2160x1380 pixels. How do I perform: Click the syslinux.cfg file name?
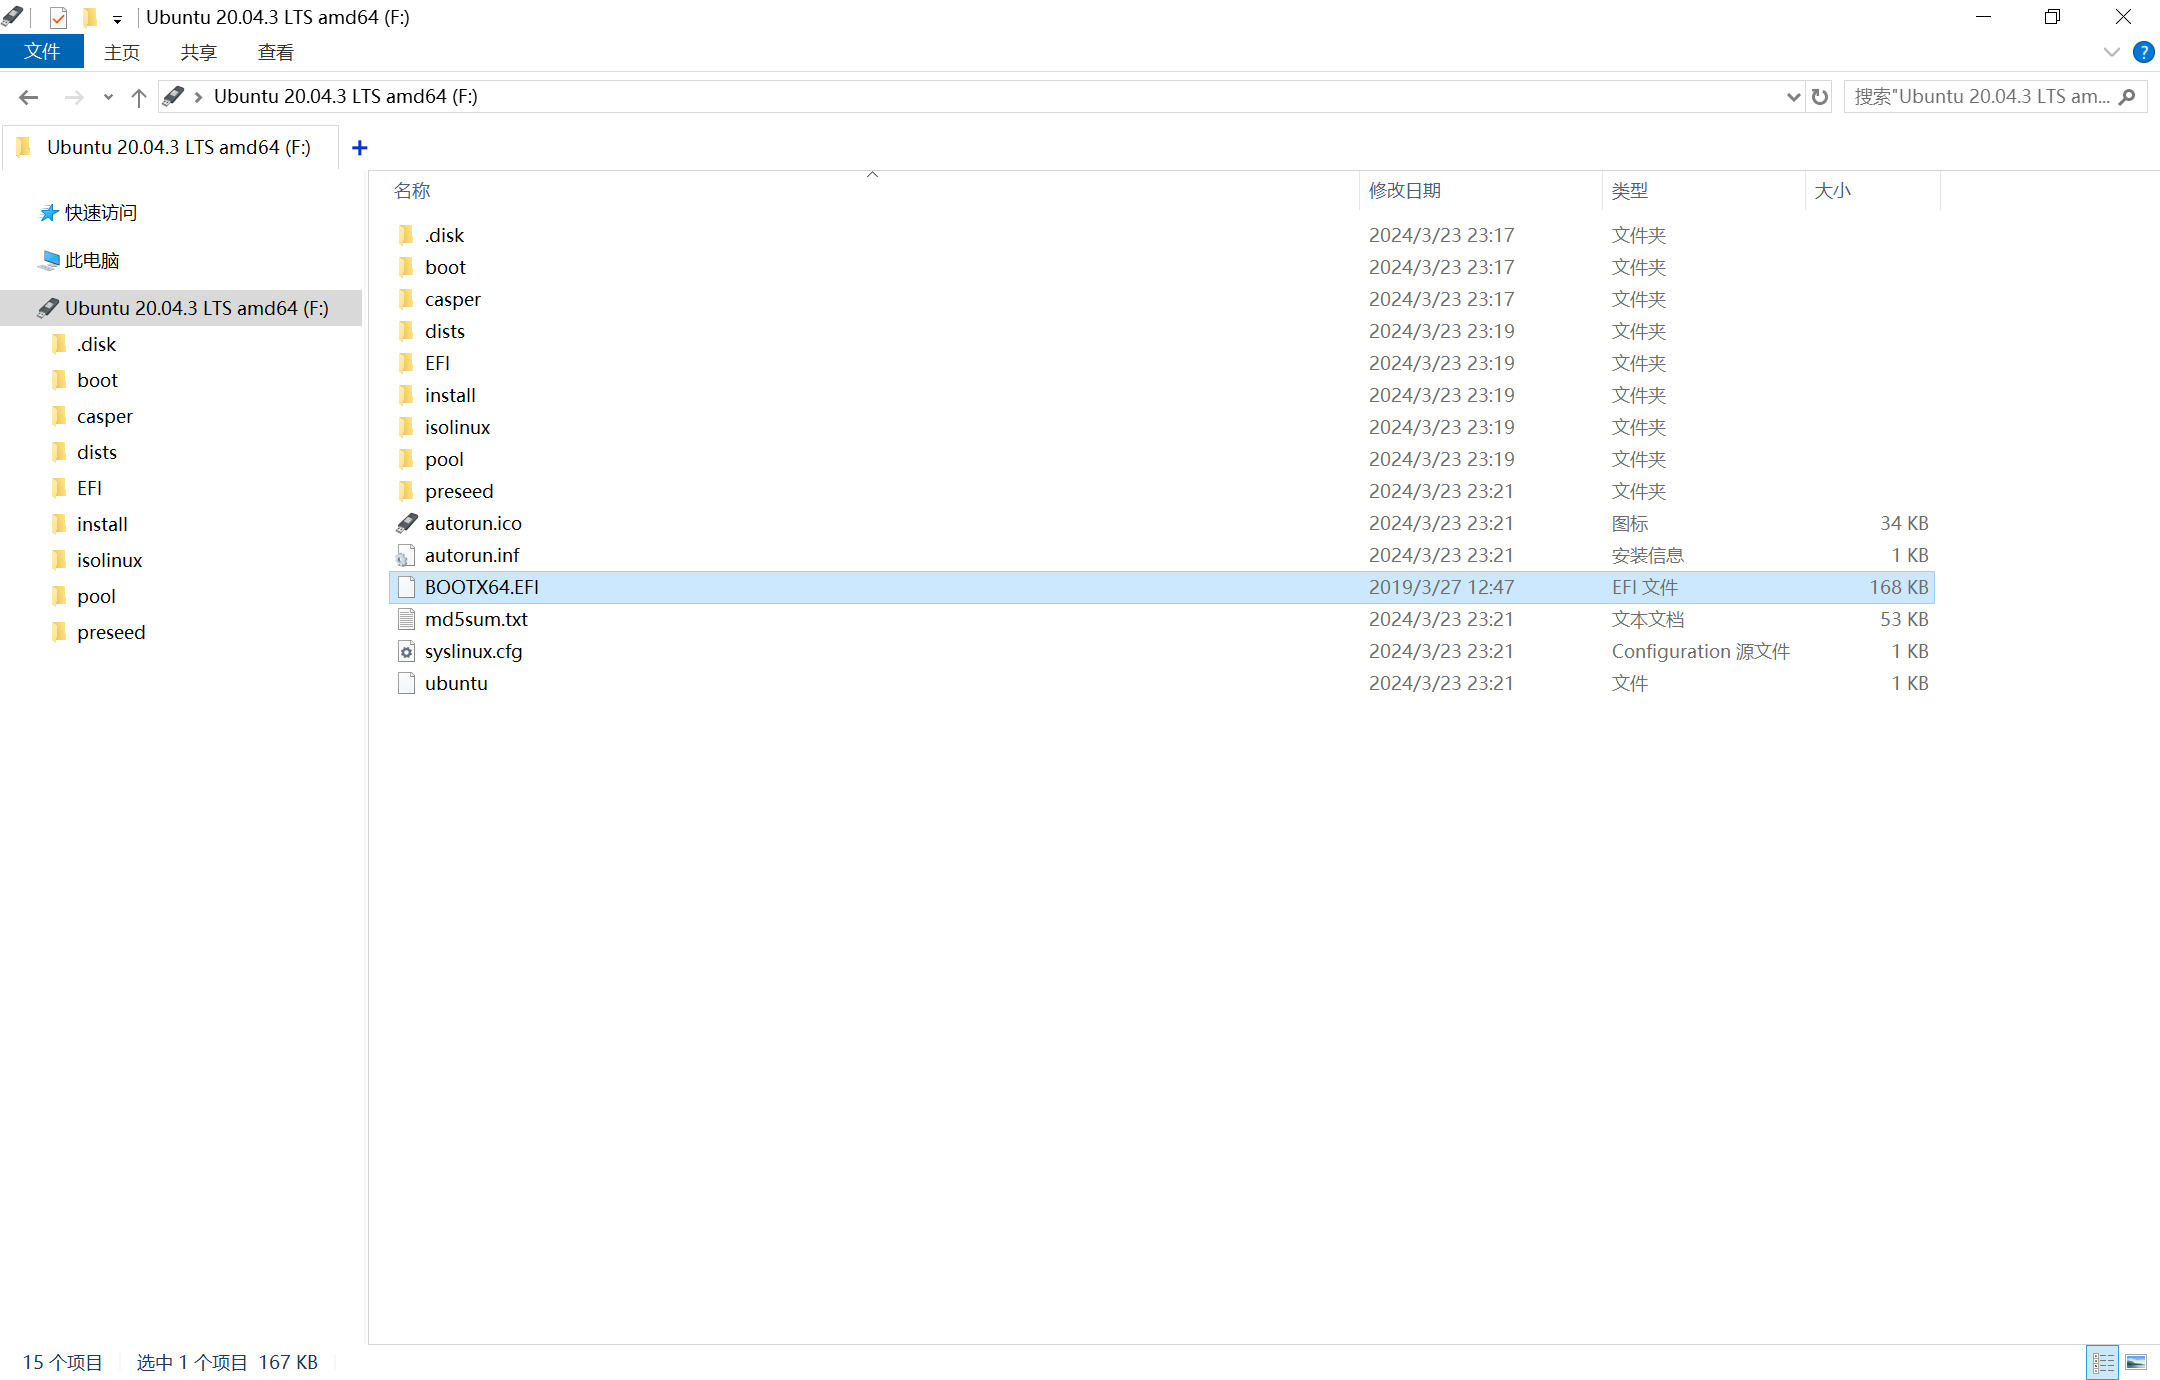pyautogui.click(x=474, y=651)
